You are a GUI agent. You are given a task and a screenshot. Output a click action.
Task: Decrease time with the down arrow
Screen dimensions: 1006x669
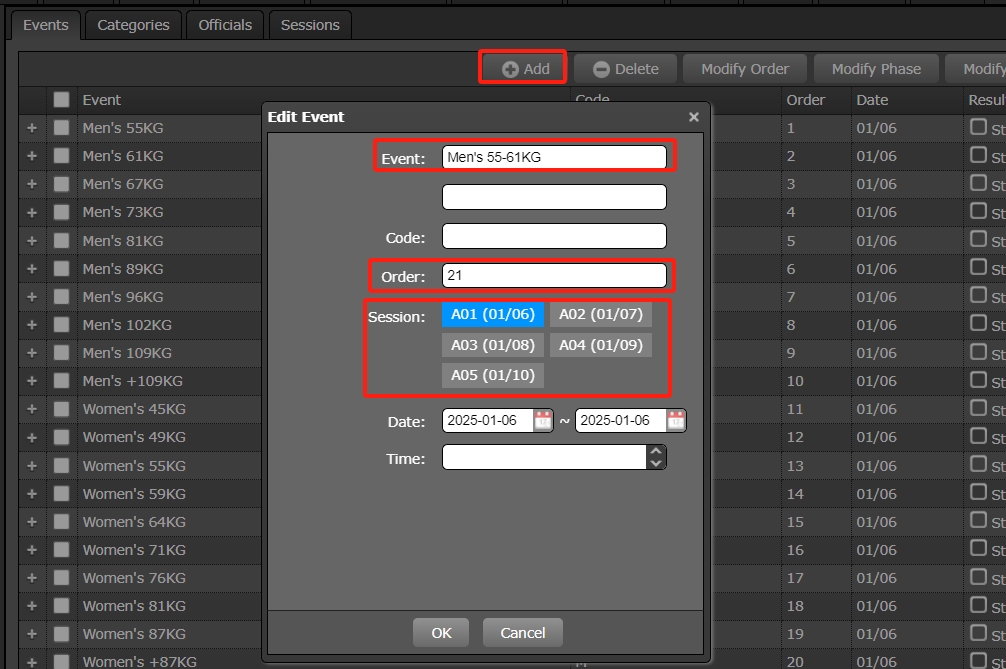656,463
